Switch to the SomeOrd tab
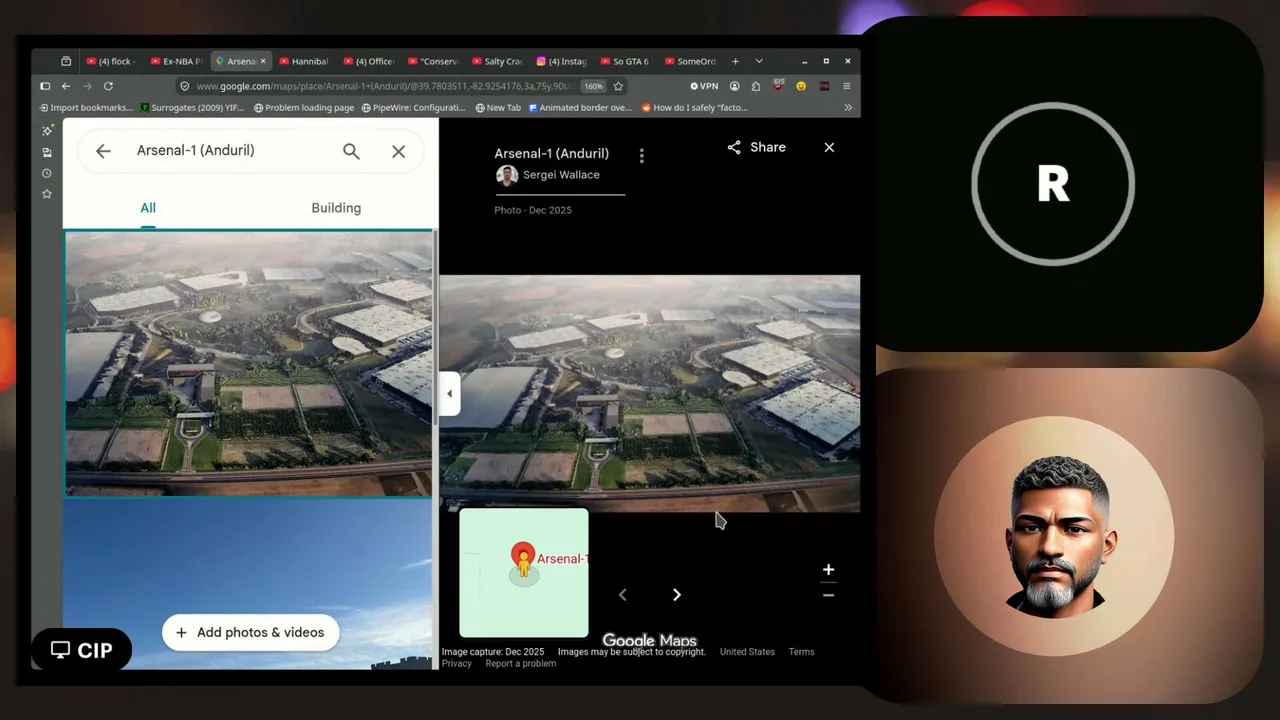Viewport: 1280px width, 720px height. [690, 61]
